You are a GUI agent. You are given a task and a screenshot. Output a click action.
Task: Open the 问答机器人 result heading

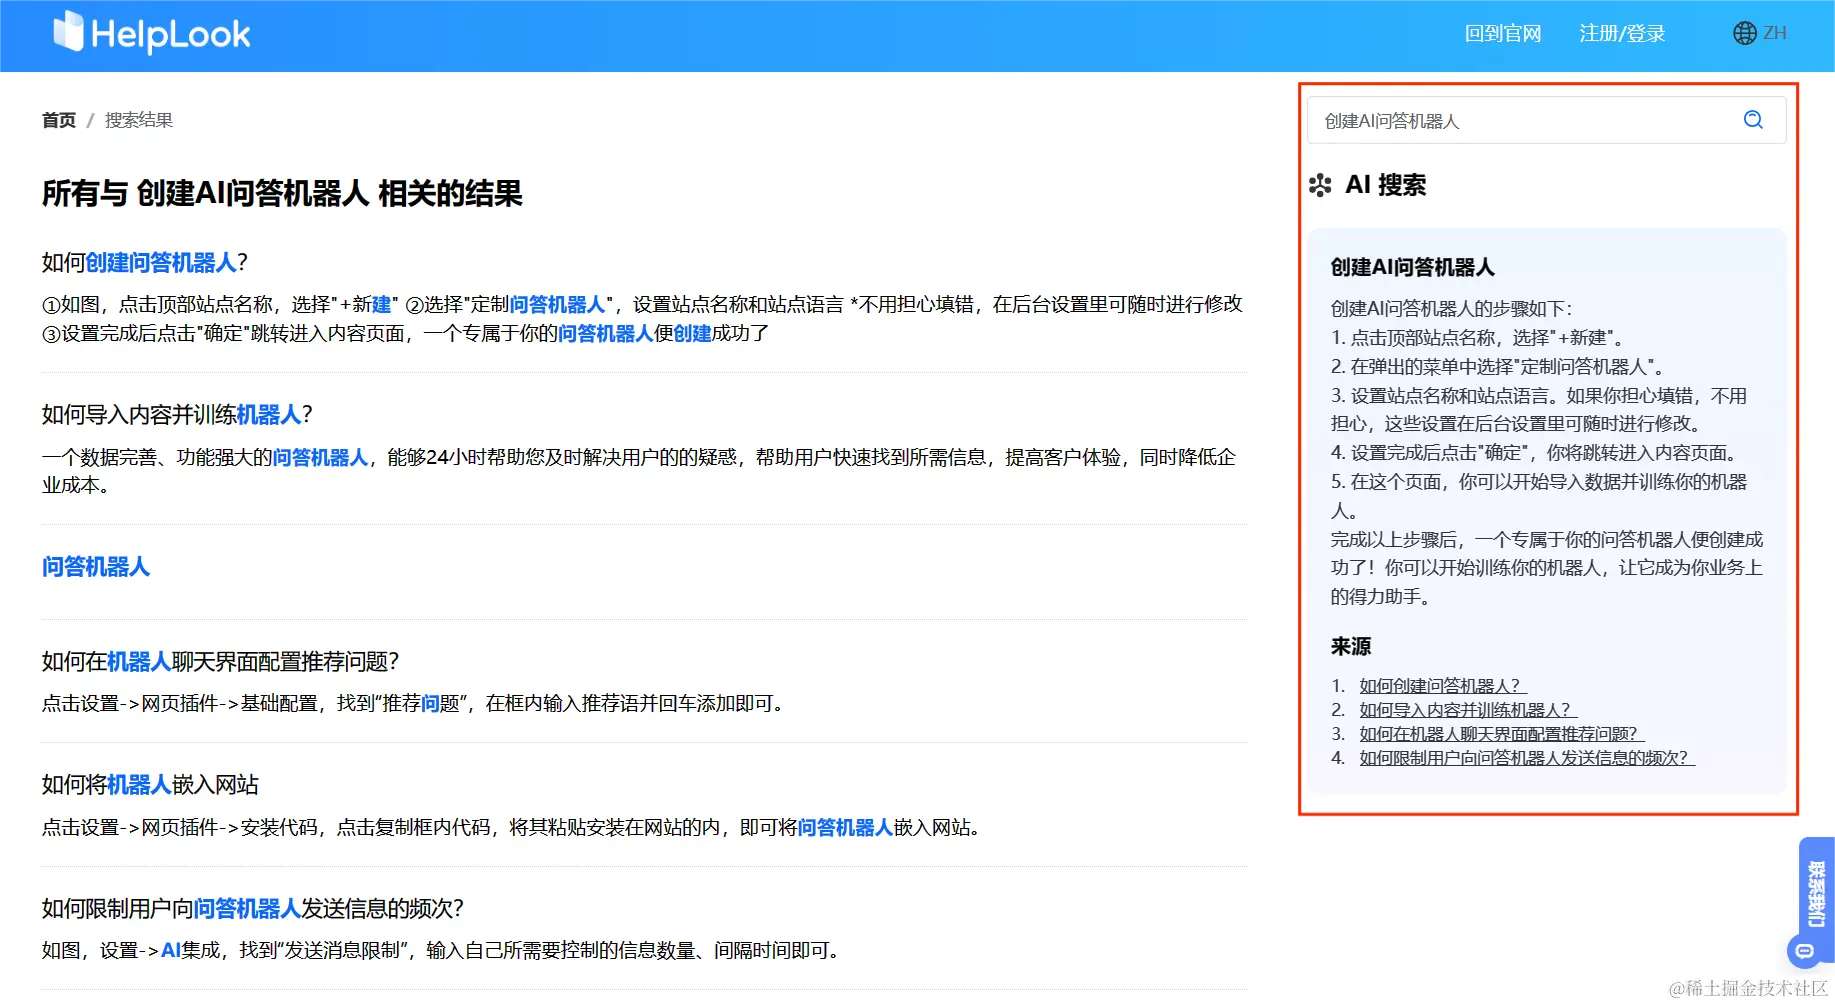[96, 567]
